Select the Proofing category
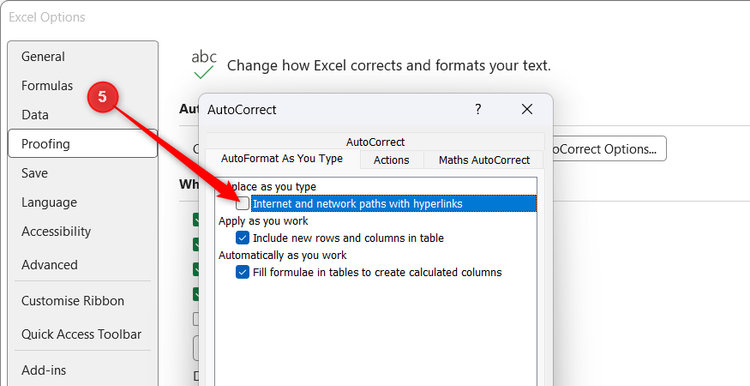Viewport: 750px width, 386px height. (83, 143)
